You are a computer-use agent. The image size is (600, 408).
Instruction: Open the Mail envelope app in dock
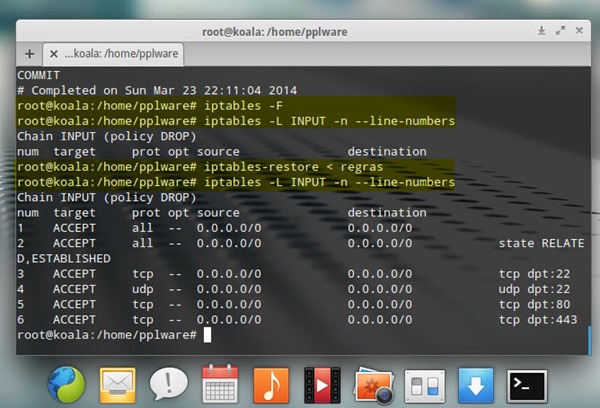pos(117,385)
